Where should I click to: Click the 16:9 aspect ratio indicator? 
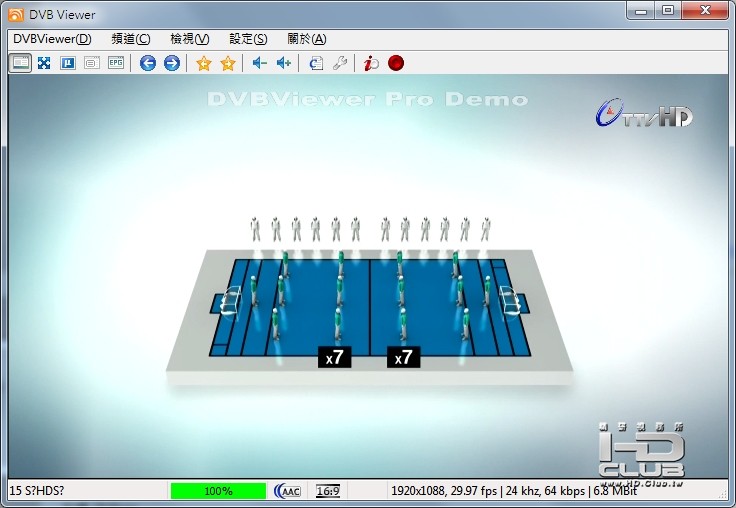[328, 491]
